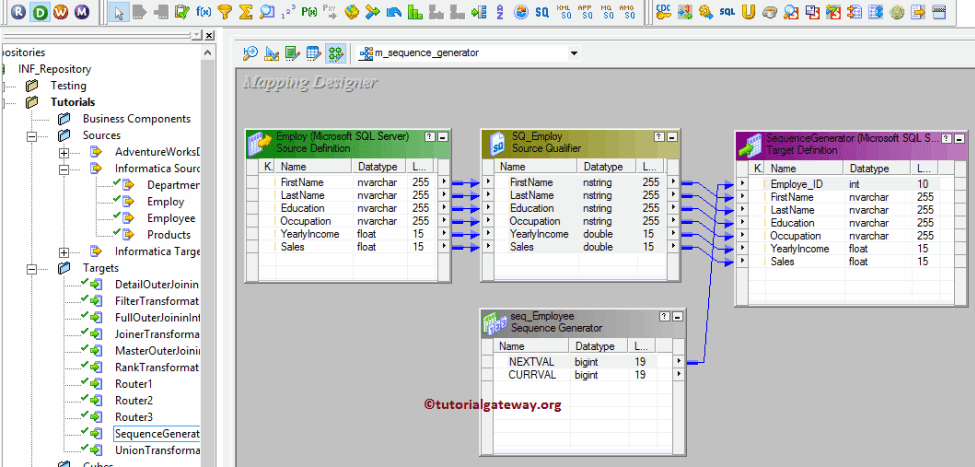Select the Tutorials folder
Viewport: 975px width, 467px height.
[73, 102]
